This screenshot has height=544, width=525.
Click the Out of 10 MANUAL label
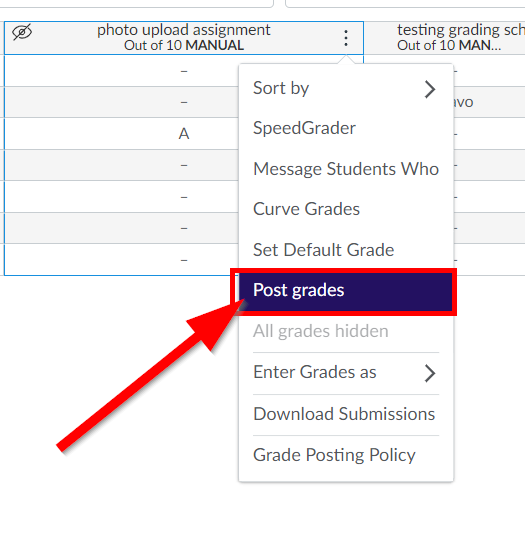(x=184, y=45)
